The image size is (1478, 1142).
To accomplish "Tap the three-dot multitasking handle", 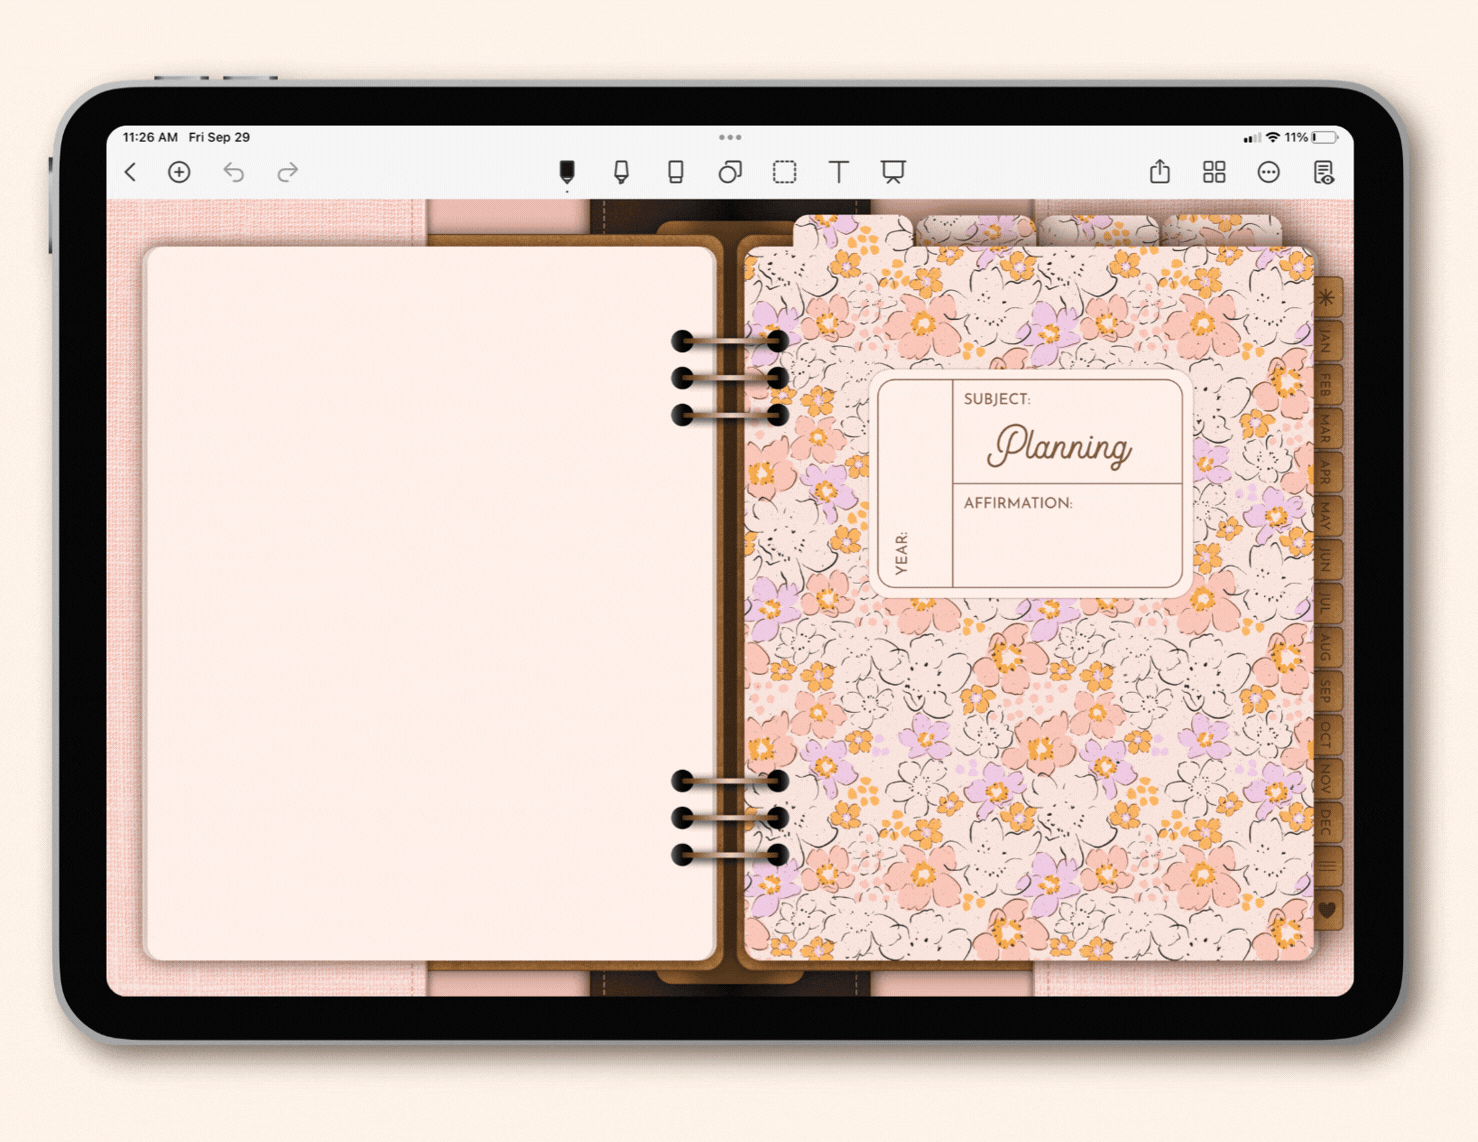I will pos(730,137).
